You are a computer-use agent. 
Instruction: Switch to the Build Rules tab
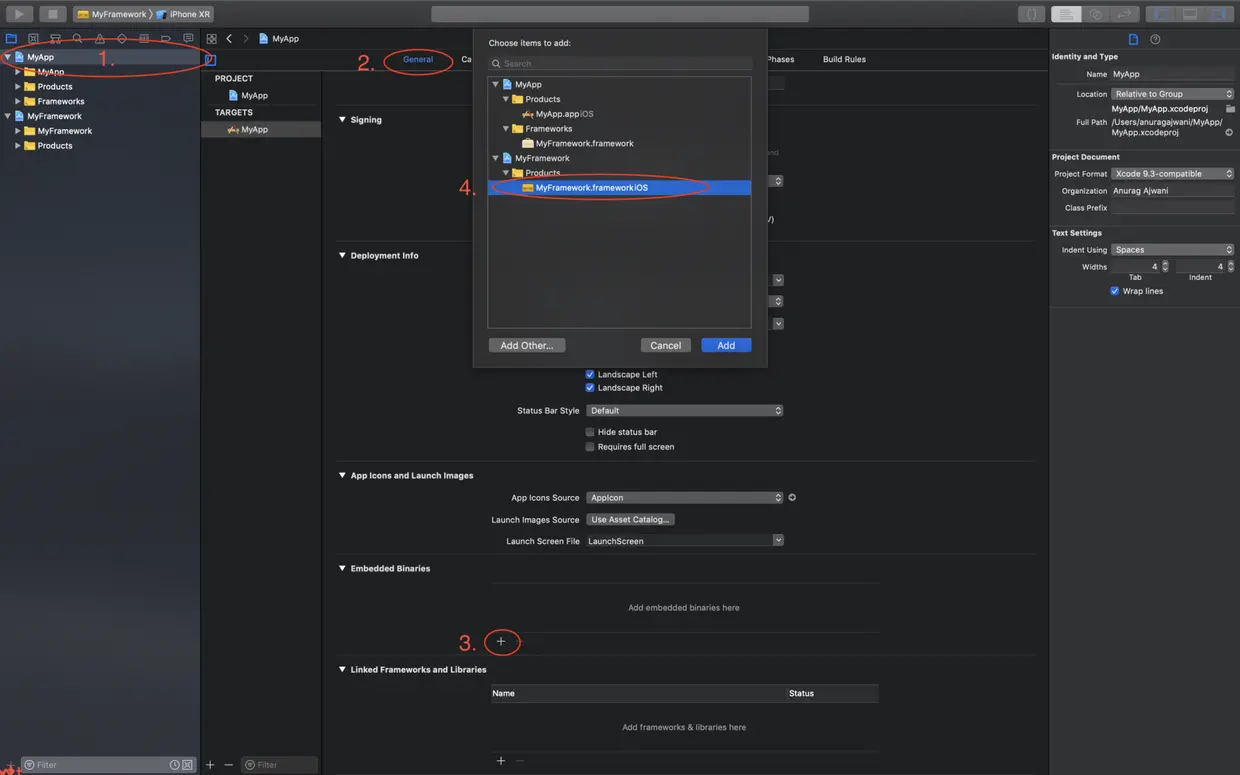pos(844,59)
